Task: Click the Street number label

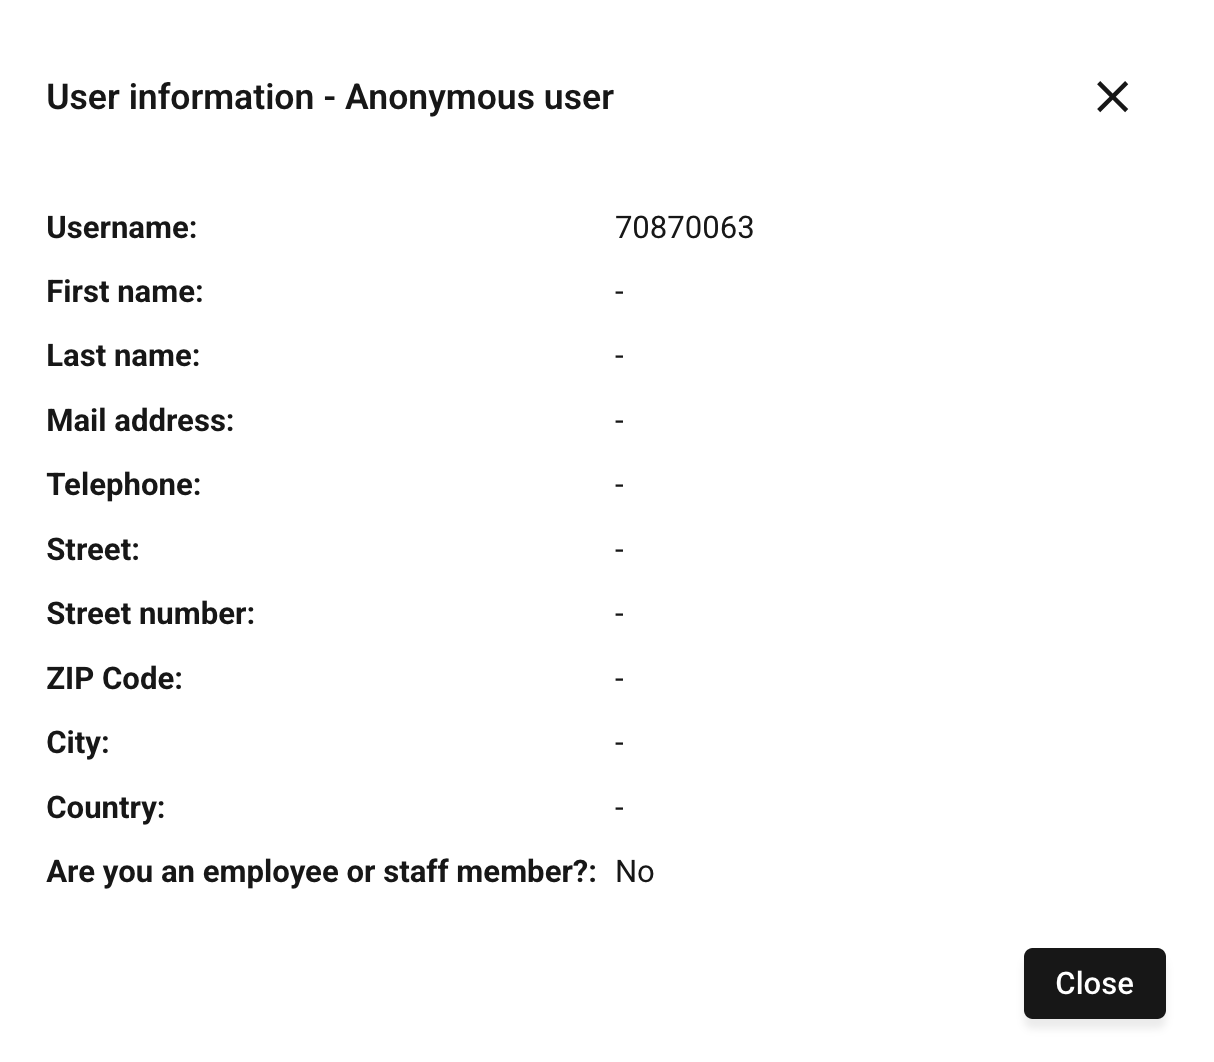Action: tap(151, 614)
